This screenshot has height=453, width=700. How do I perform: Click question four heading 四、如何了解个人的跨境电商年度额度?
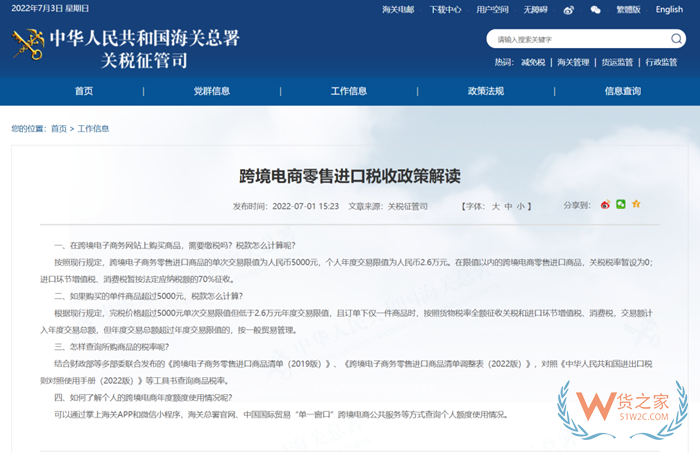[x=143, y=398]
